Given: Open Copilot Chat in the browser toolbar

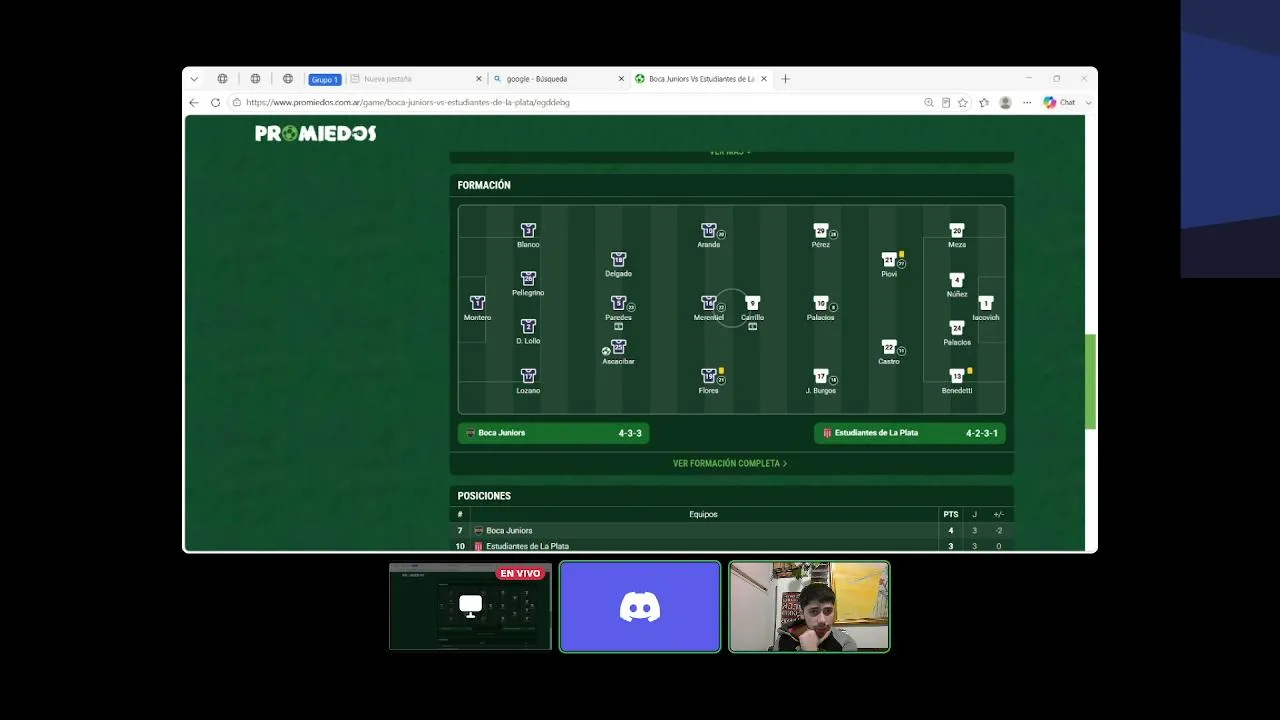Looking at the screenshot, I should tap(1059, 102).
